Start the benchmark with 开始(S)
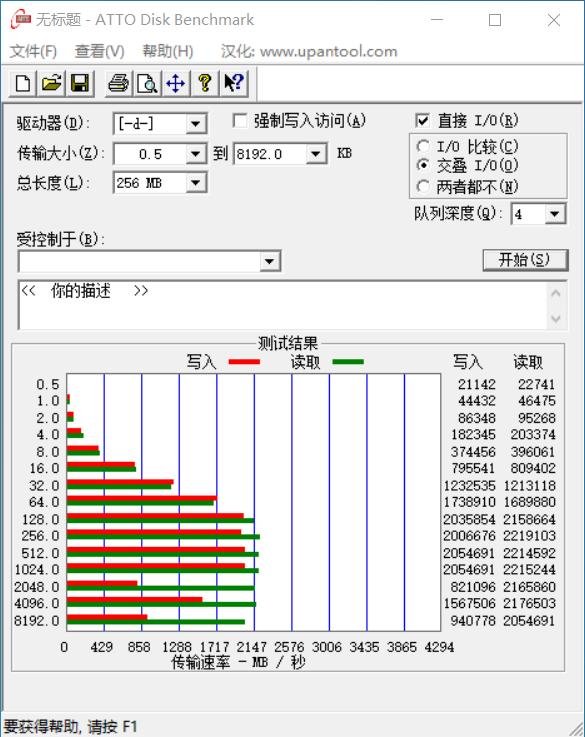Viewport: 585px width, 737px height. [525, 260]
